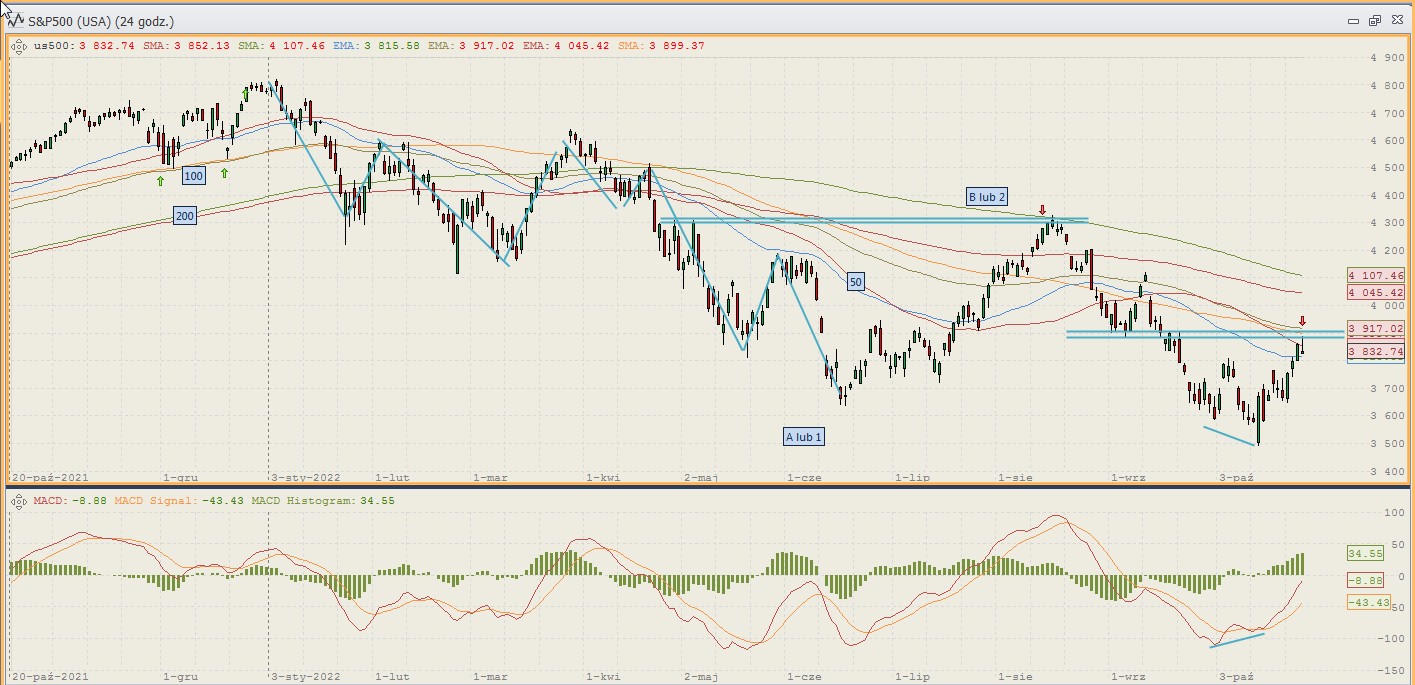Restore the chart window using the restore icon
The image size is (1415, 685).
[1374, 20]
